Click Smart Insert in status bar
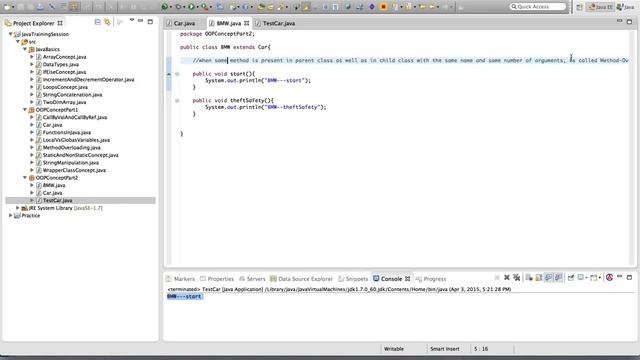Screen dimensions: 640x360 tap(444, 349)
